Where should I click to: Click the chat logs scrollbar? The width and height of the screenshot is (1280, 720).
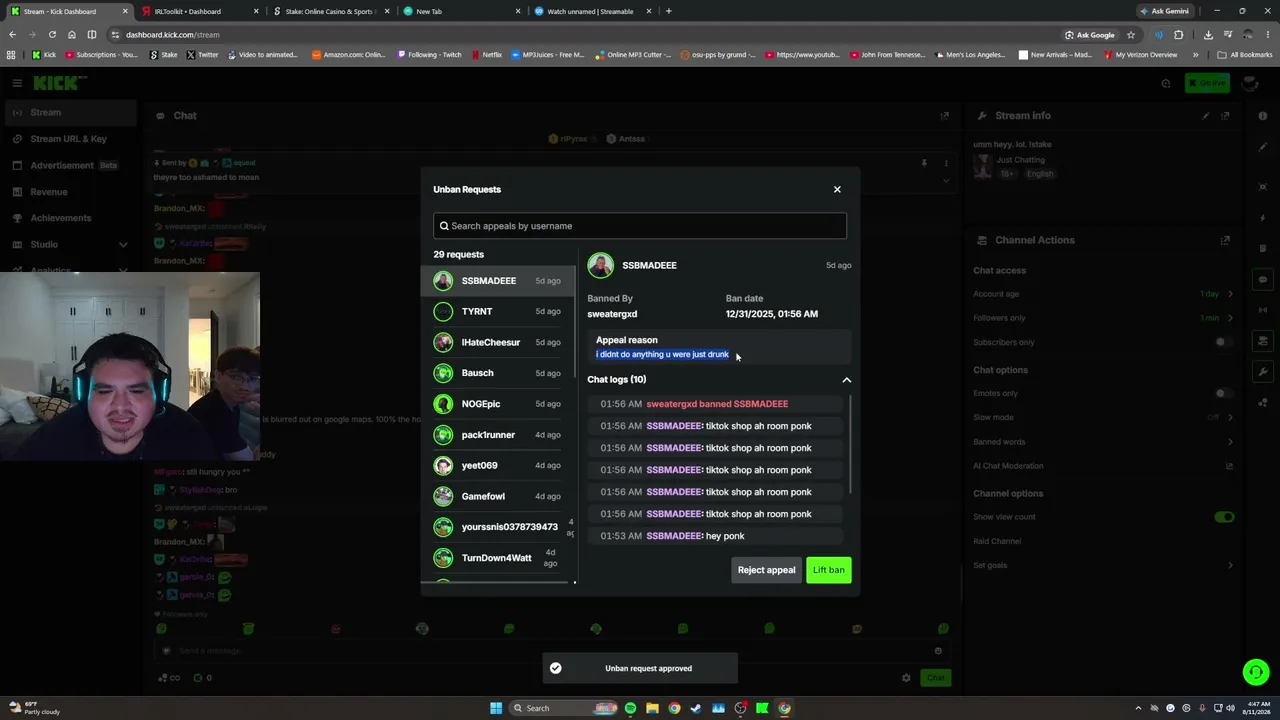click(x=850, y=445)
